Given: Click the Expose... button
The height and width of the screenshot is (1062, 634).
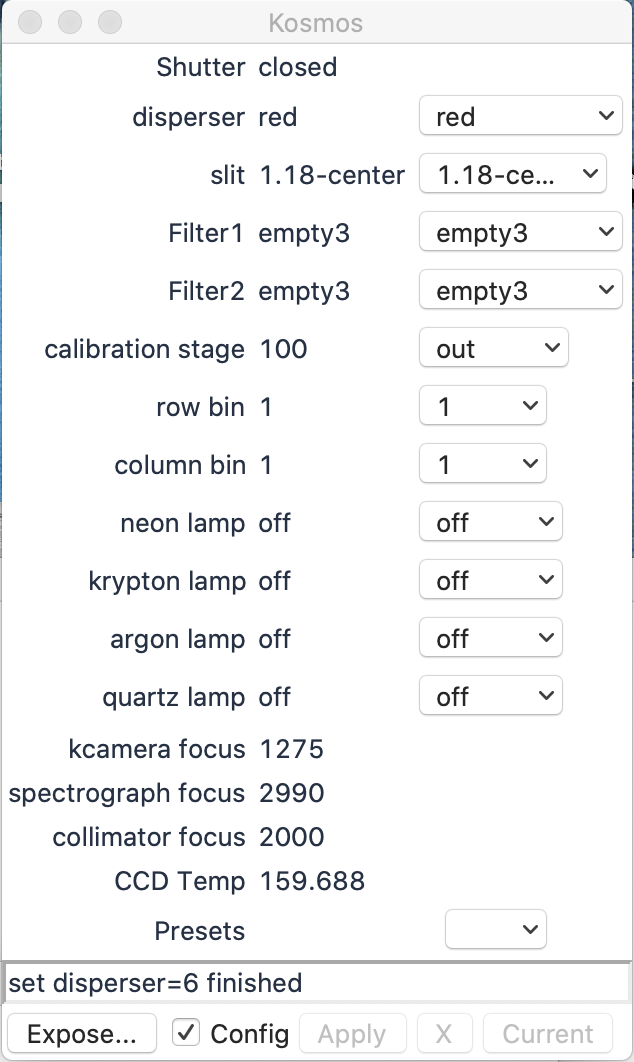Looking at the screenshot, I should [x=82, y=1034].
